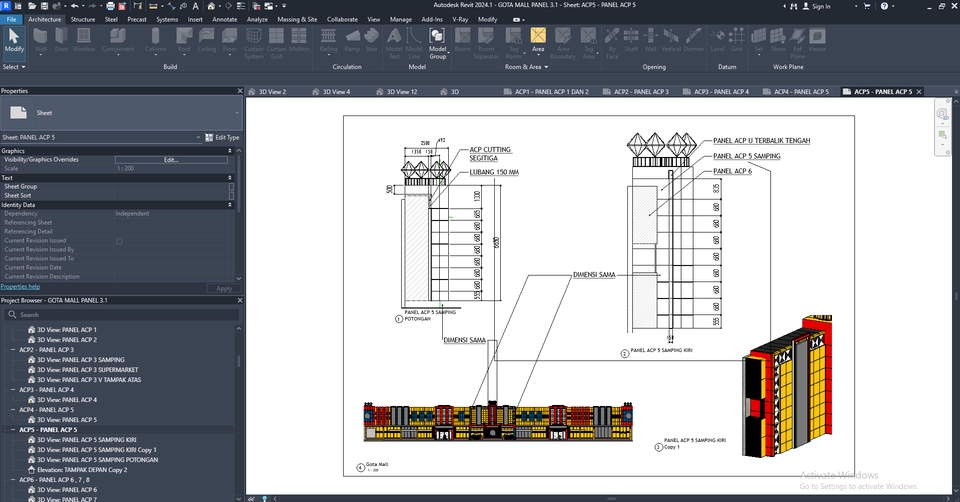The image size is (960, 502).
Task: Click the Print icon in quick access toolbar
Action: (110, 6)
